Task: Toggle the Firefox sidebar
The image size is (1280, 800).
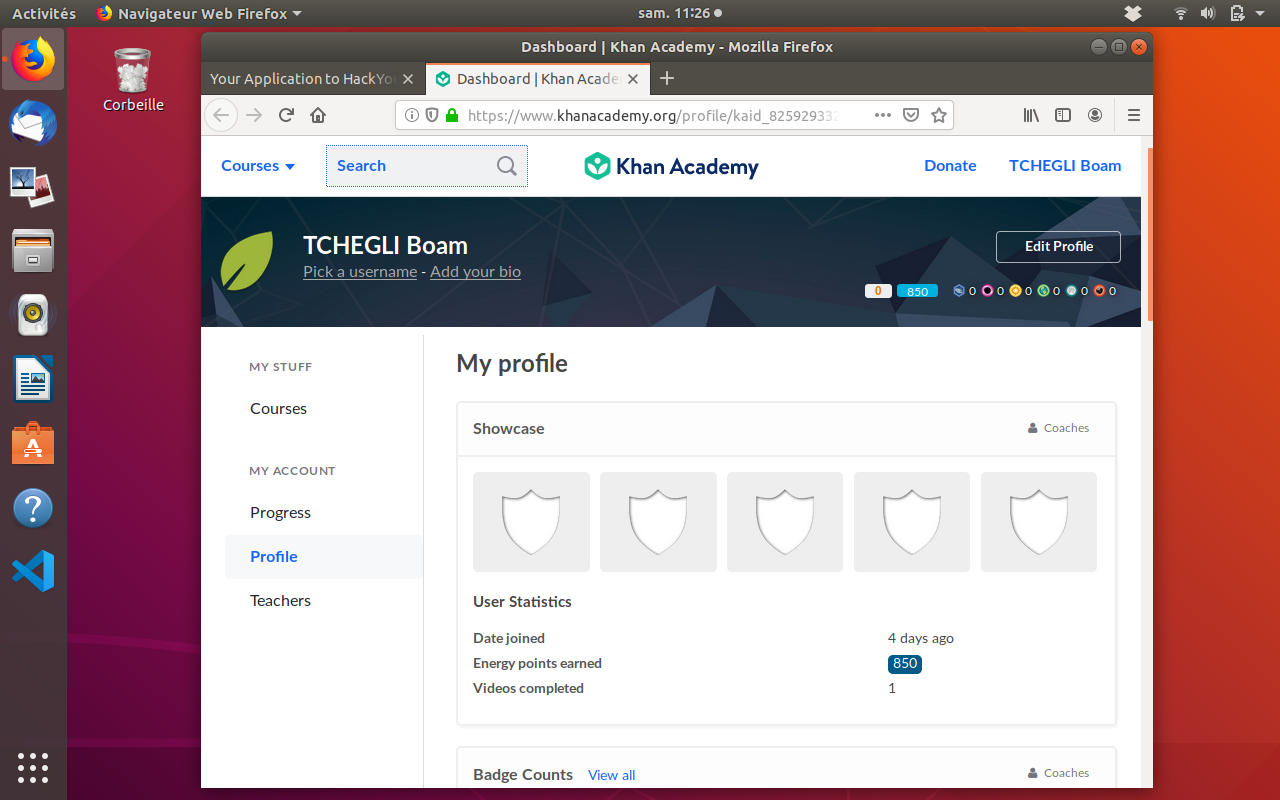Action: (x=1063, y=115)
